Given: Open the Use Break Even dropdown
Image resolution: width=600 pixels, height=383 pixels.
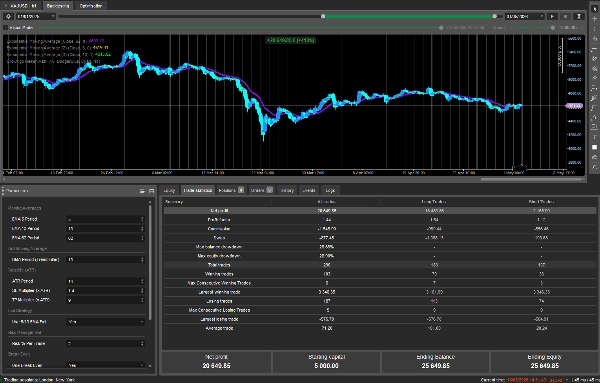Looking at the screenshot, I should tap(105, 365).
